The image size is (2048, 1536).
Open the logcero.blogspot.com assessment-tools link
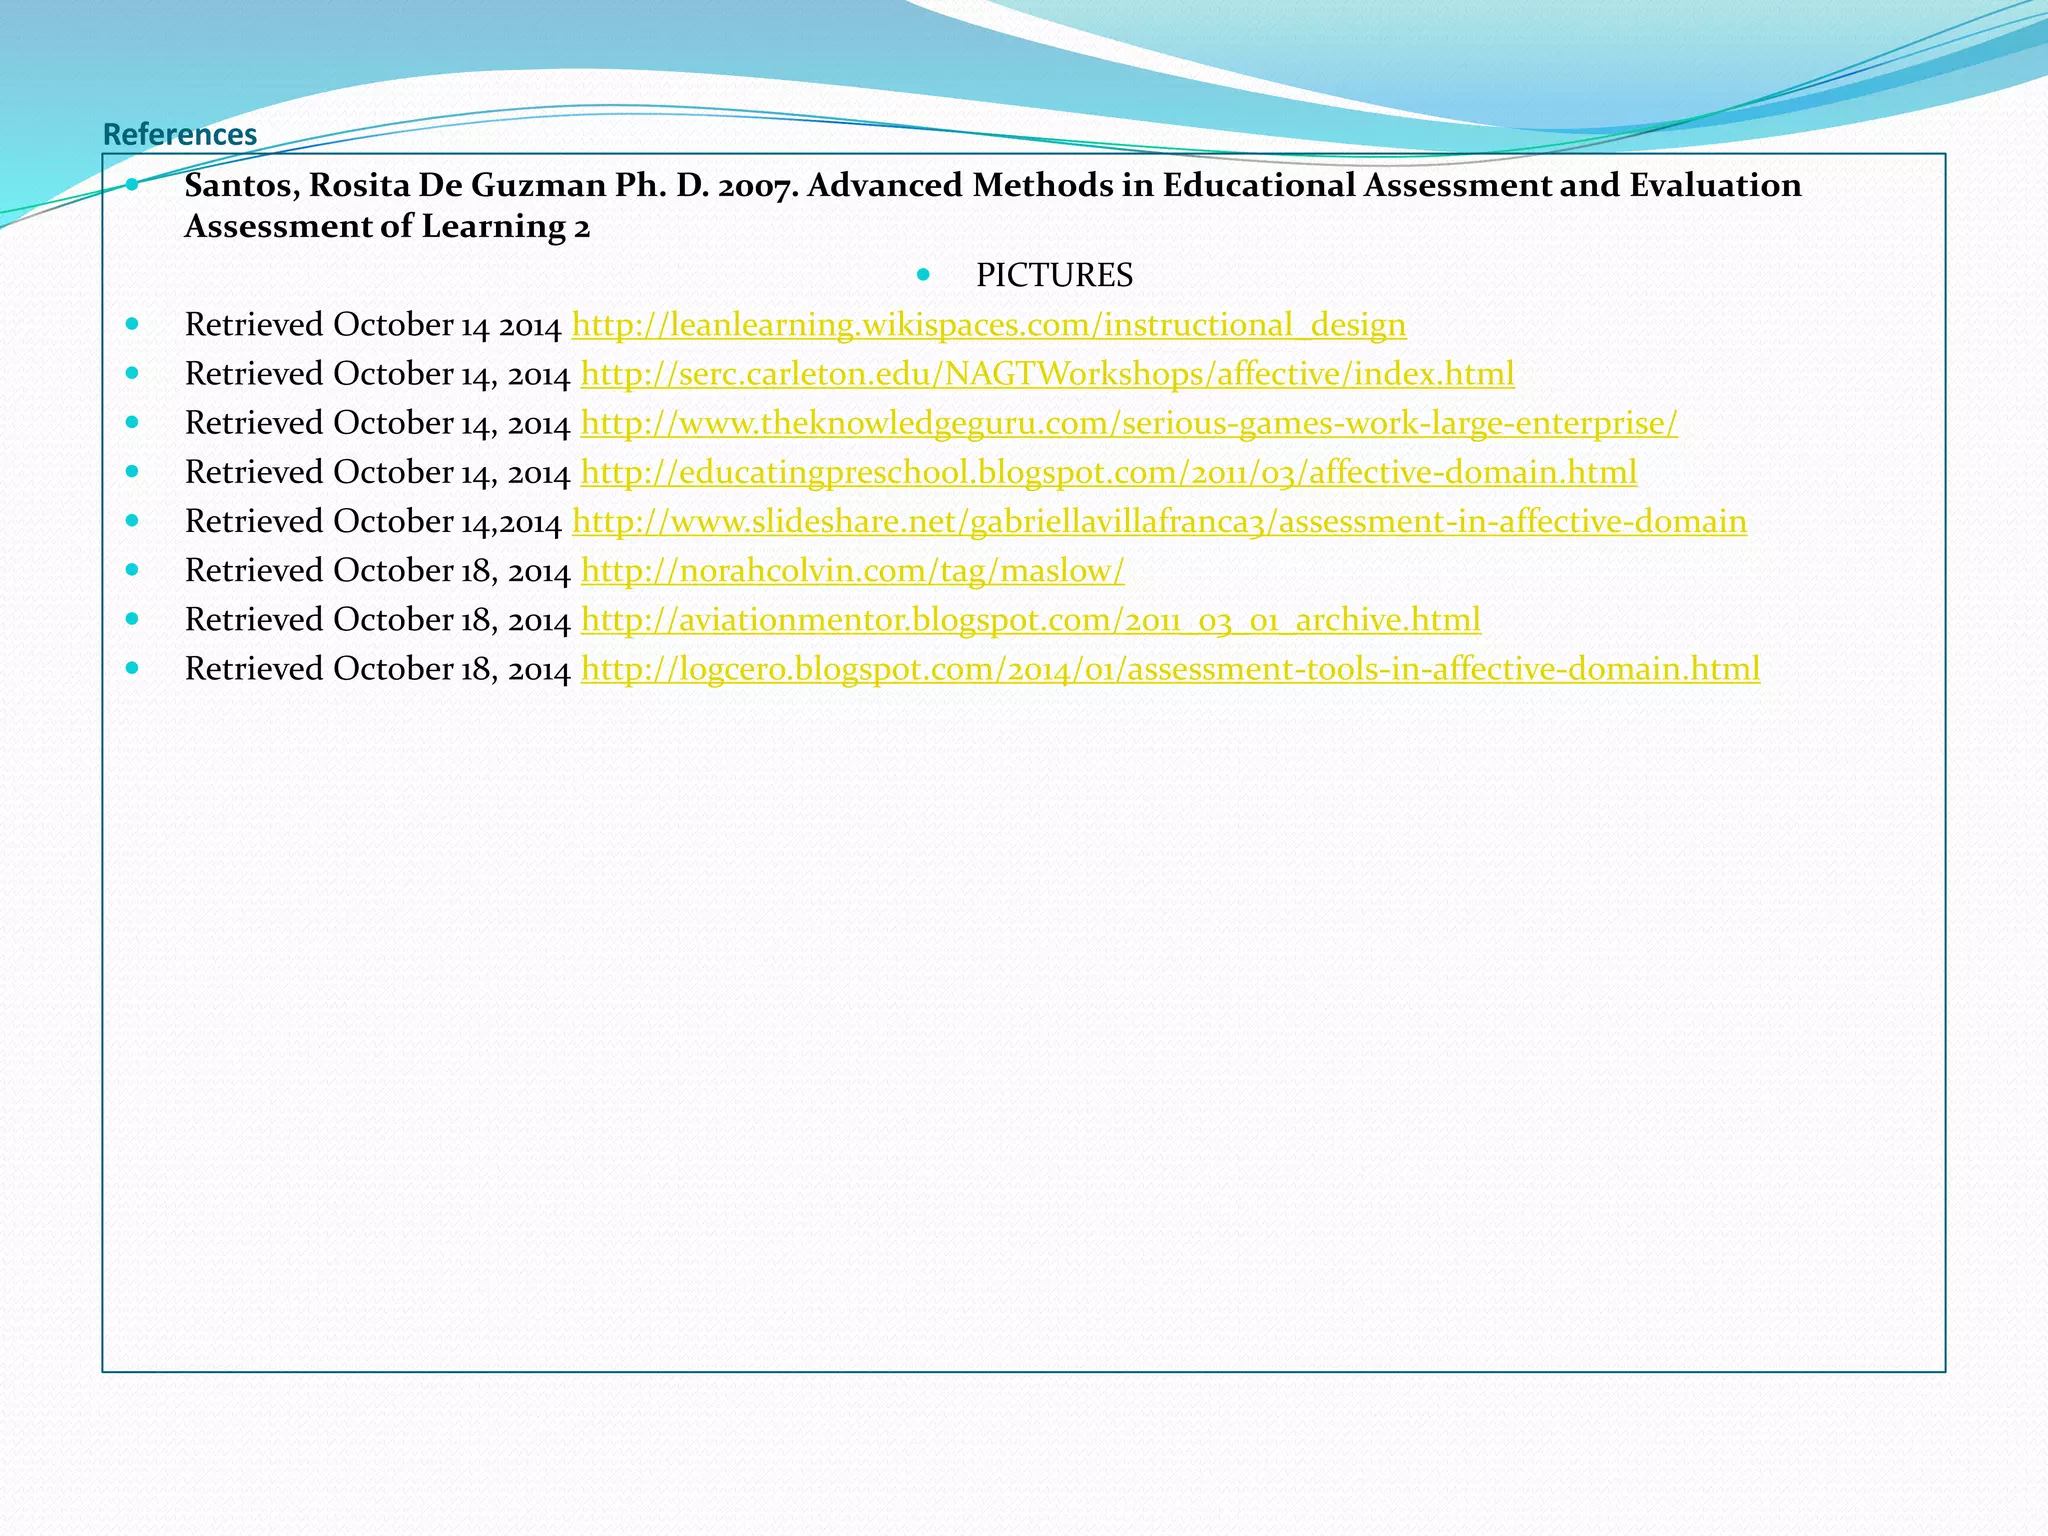[1170, 669]
